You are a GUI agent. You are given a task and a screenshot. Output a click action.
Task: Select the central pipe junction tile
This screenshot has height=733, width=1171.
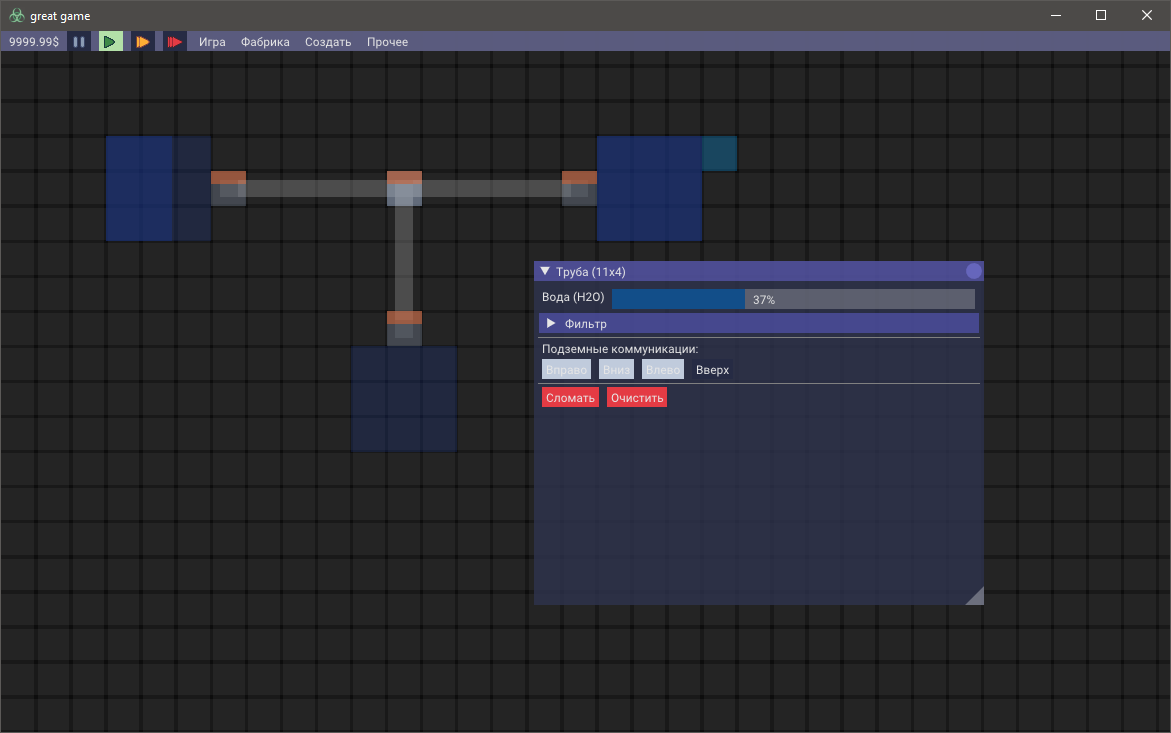point(404,188)
